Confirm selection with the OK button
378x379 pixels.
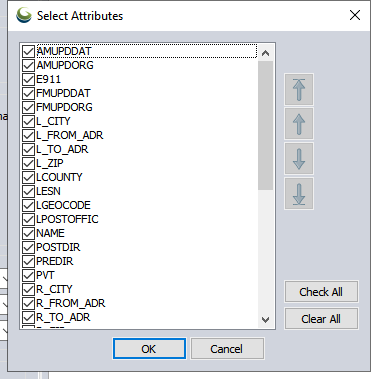[x=149, y=349]
